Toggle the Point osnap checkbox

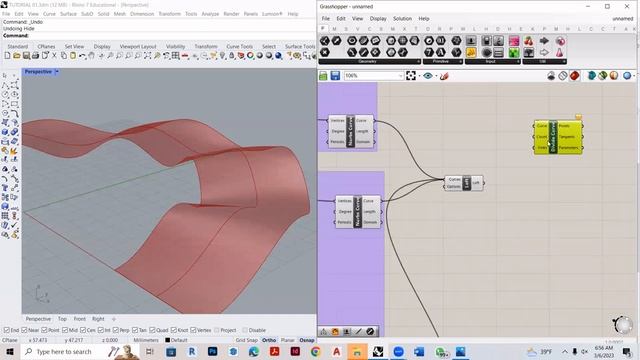[44, 330]
